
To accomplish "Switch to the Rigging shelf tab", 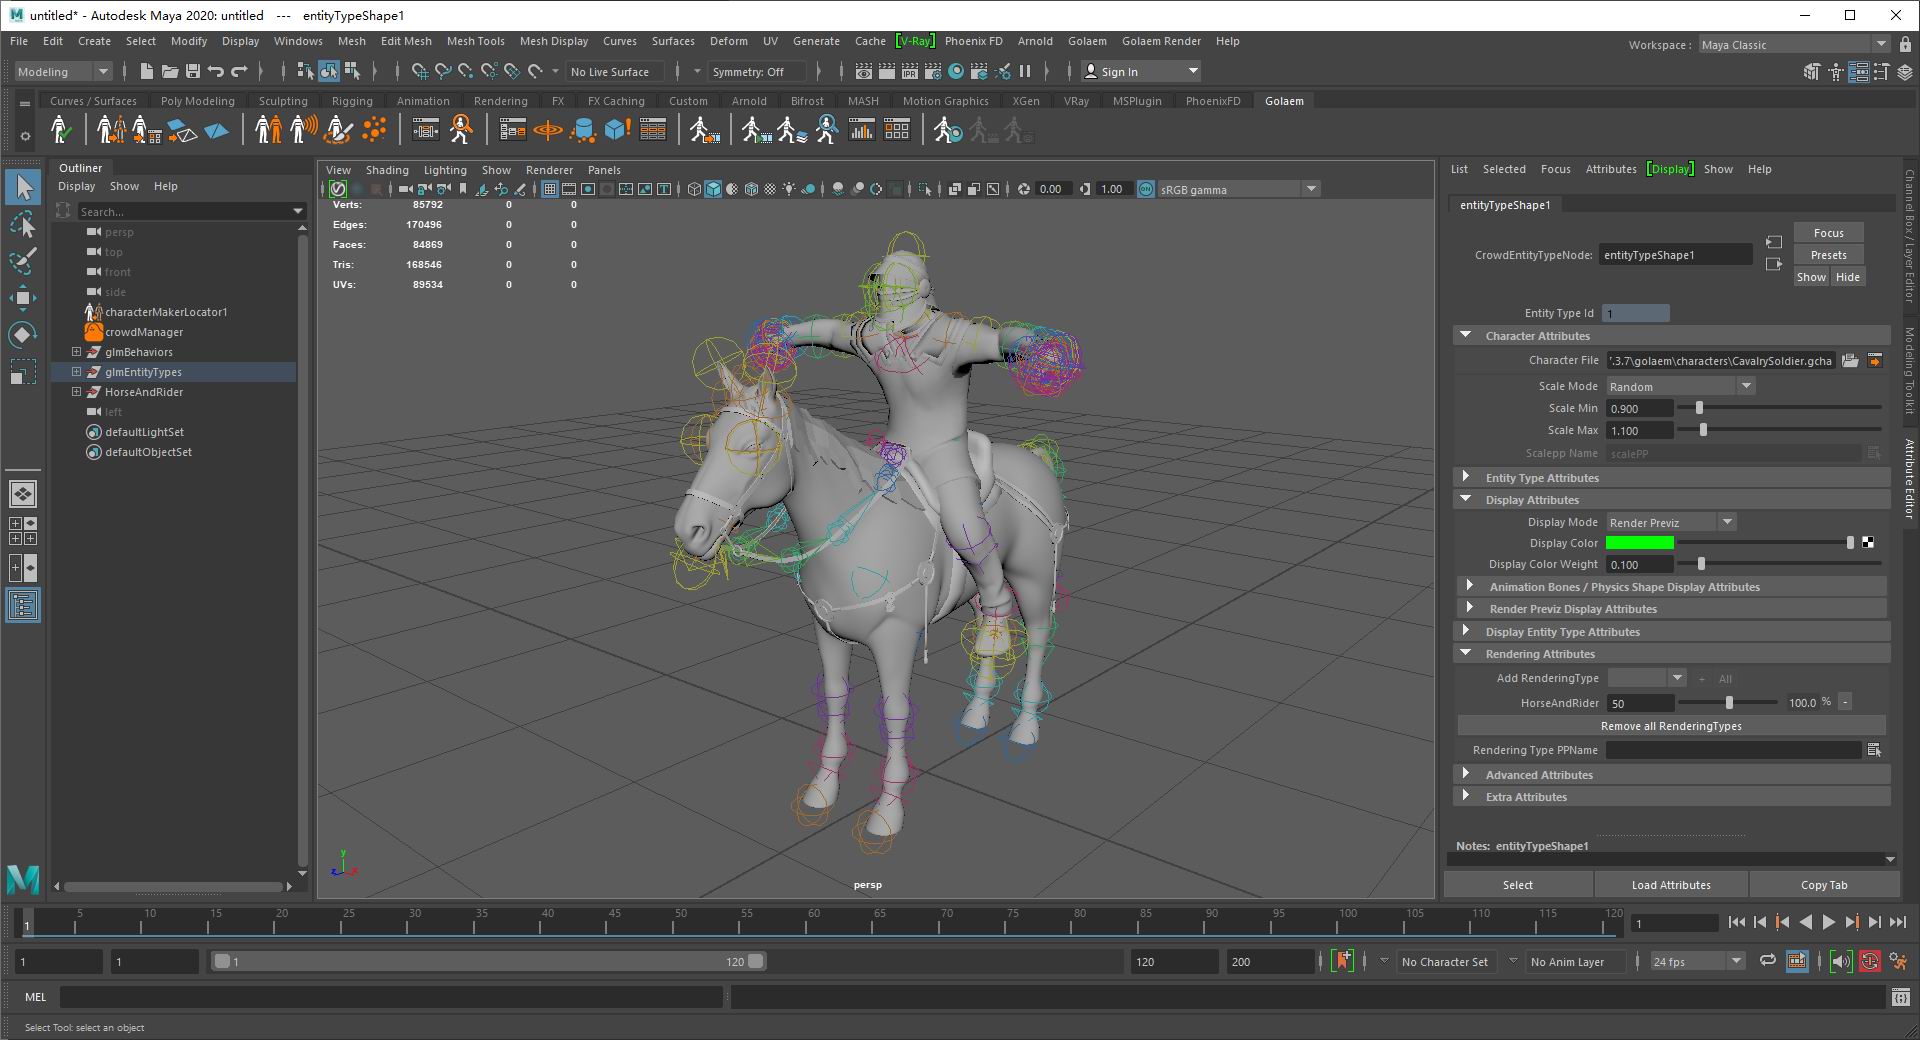I will (x=352, y=101).
